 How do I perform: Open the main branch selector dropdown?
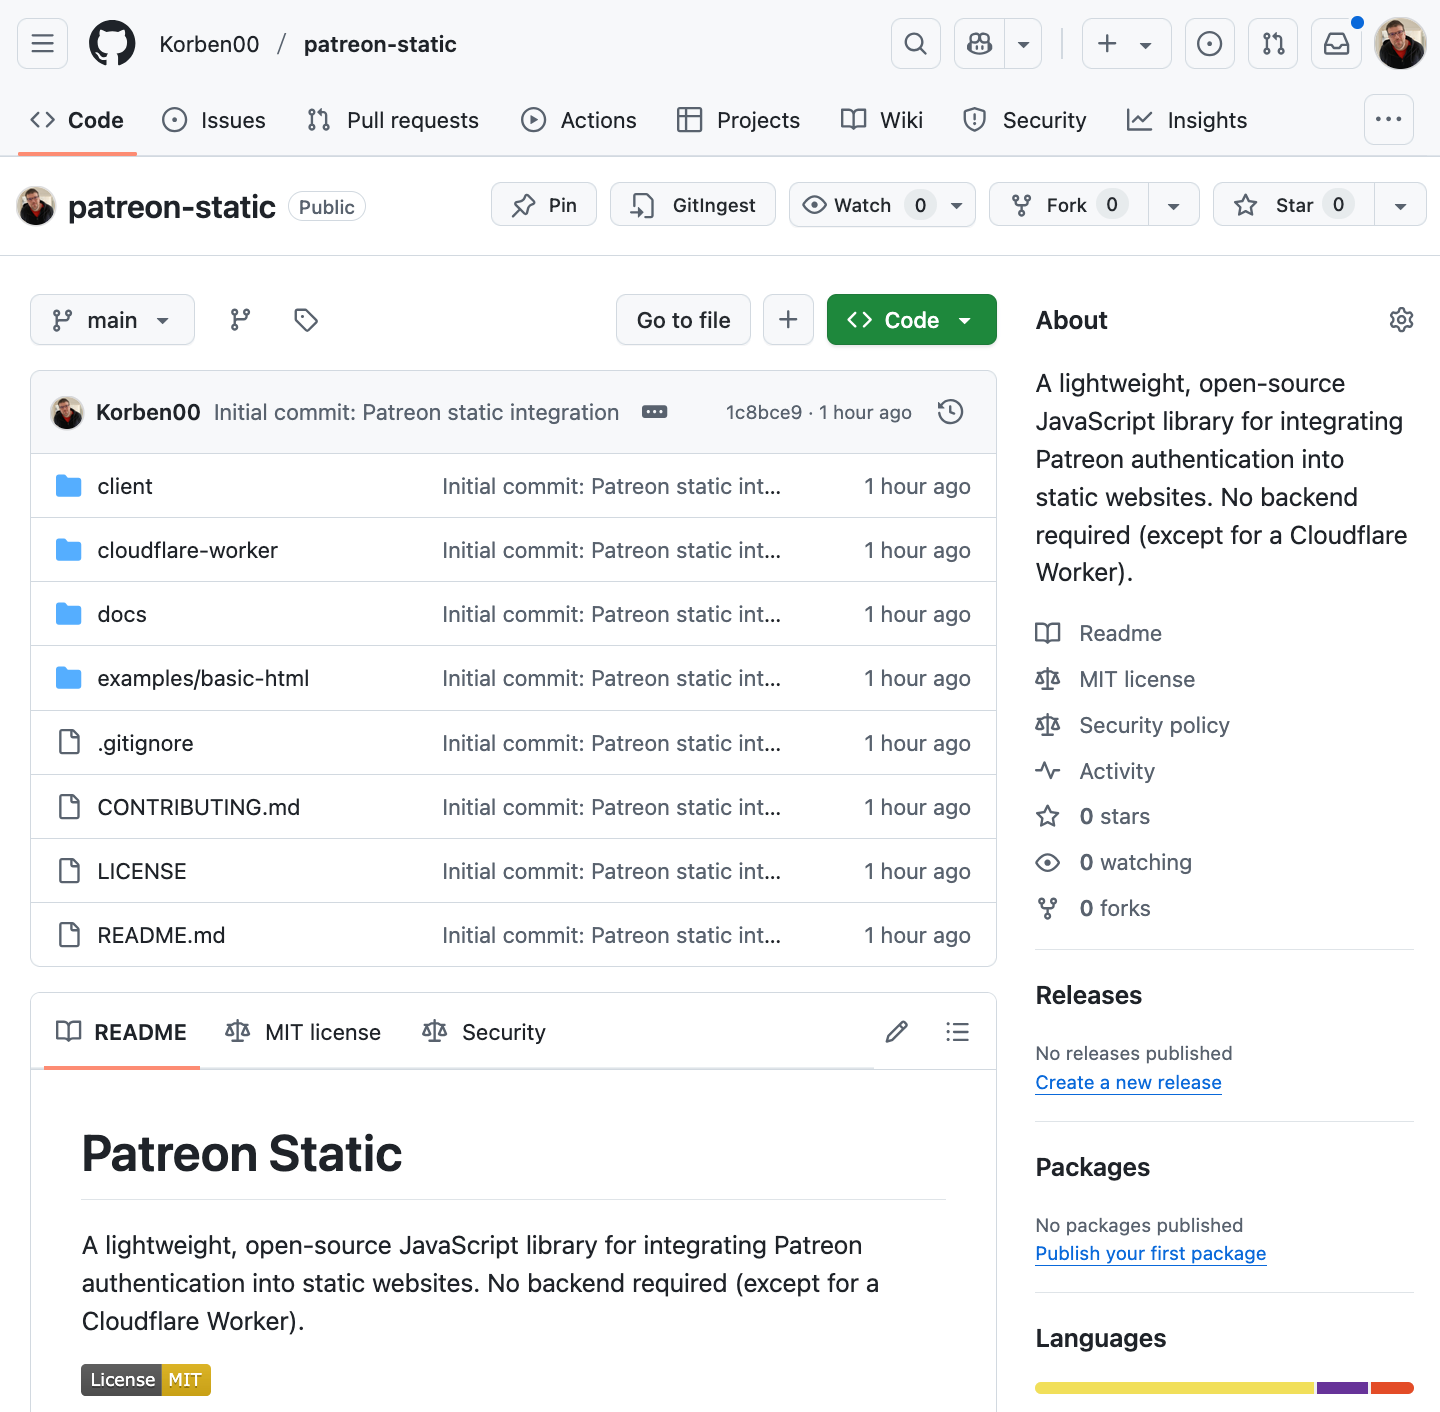click(x=112, y=320)
